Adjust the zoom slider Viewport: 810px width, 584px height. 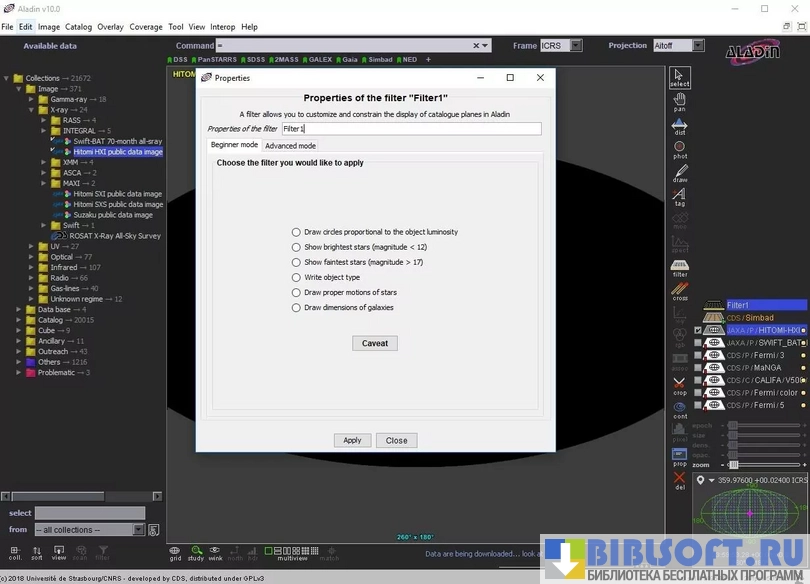click(x=733, y=464)
